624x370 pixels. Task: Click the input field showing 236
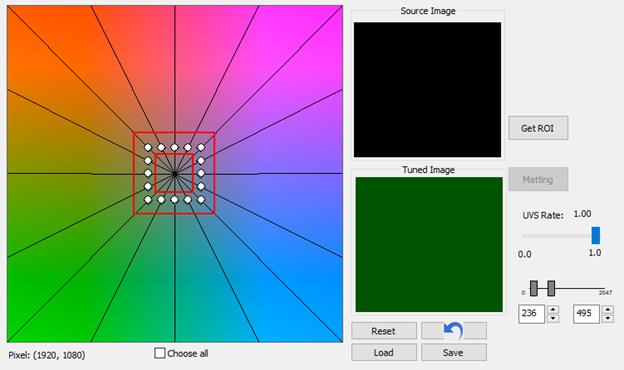(x=532, y=314)
